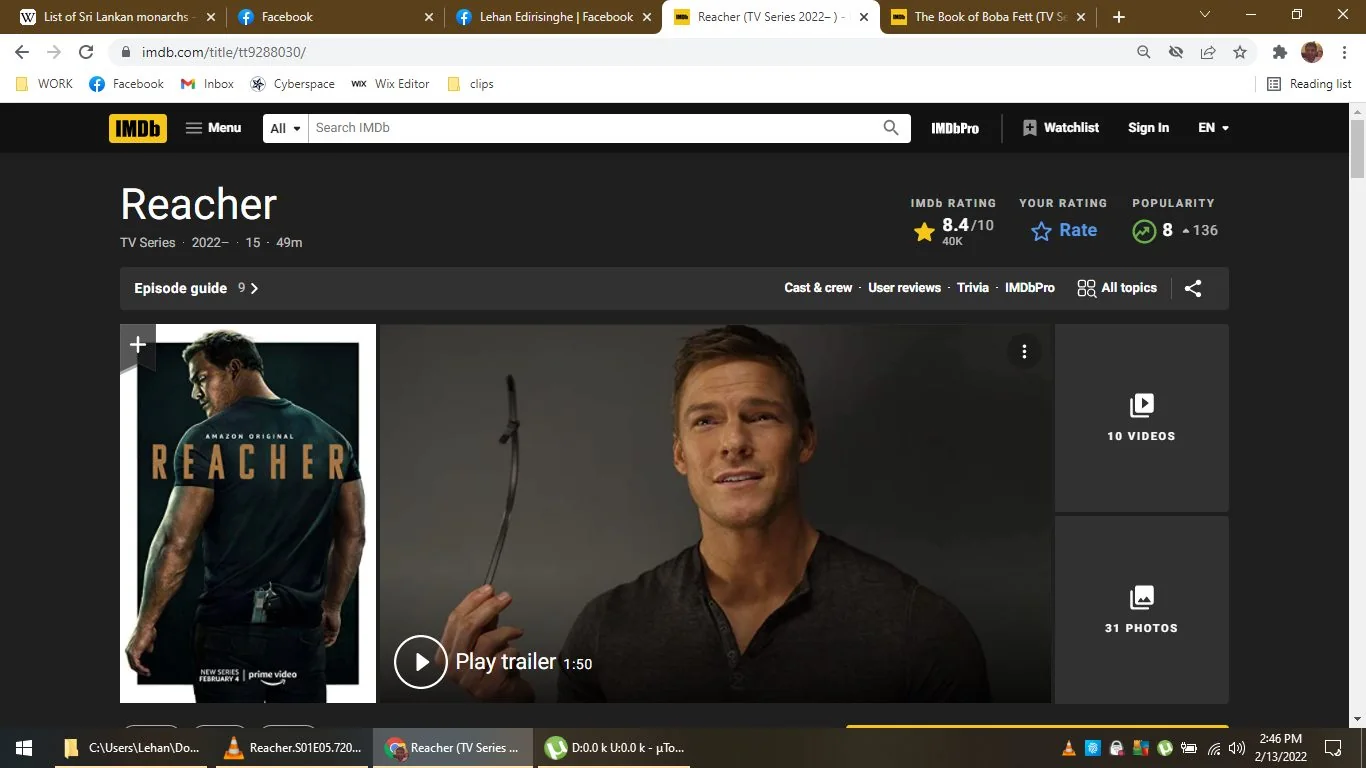The height and width of the screenshot is (768, 1366).
Task: Open the Reading list panel
Action: click(x=1309, y=84)
